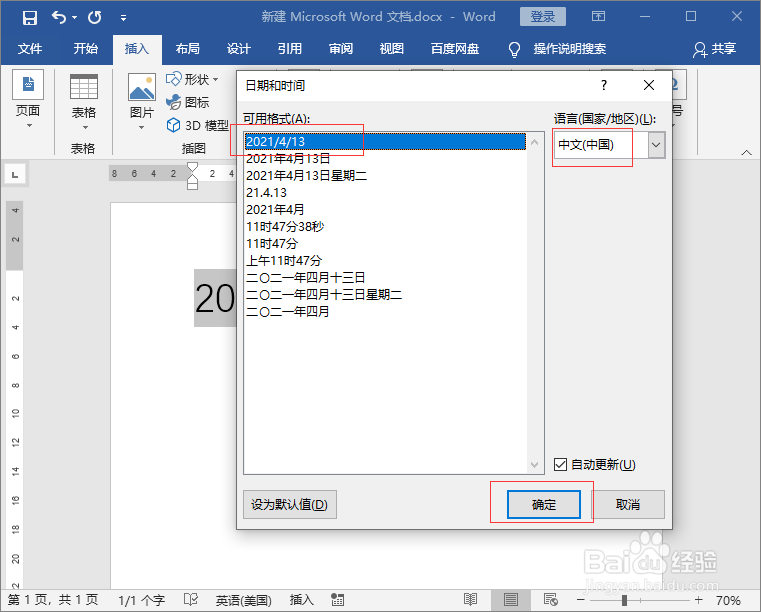Image resolution: width=761 pixels, height=612 pixels.
Task: Click the 操作说明搜索 search box
Action: (x=570, y=49)
